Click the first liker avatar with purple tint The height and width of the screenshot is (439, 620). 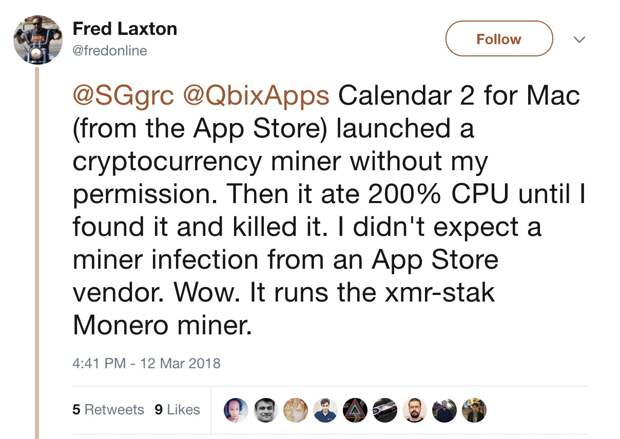[x=235, y=410]
